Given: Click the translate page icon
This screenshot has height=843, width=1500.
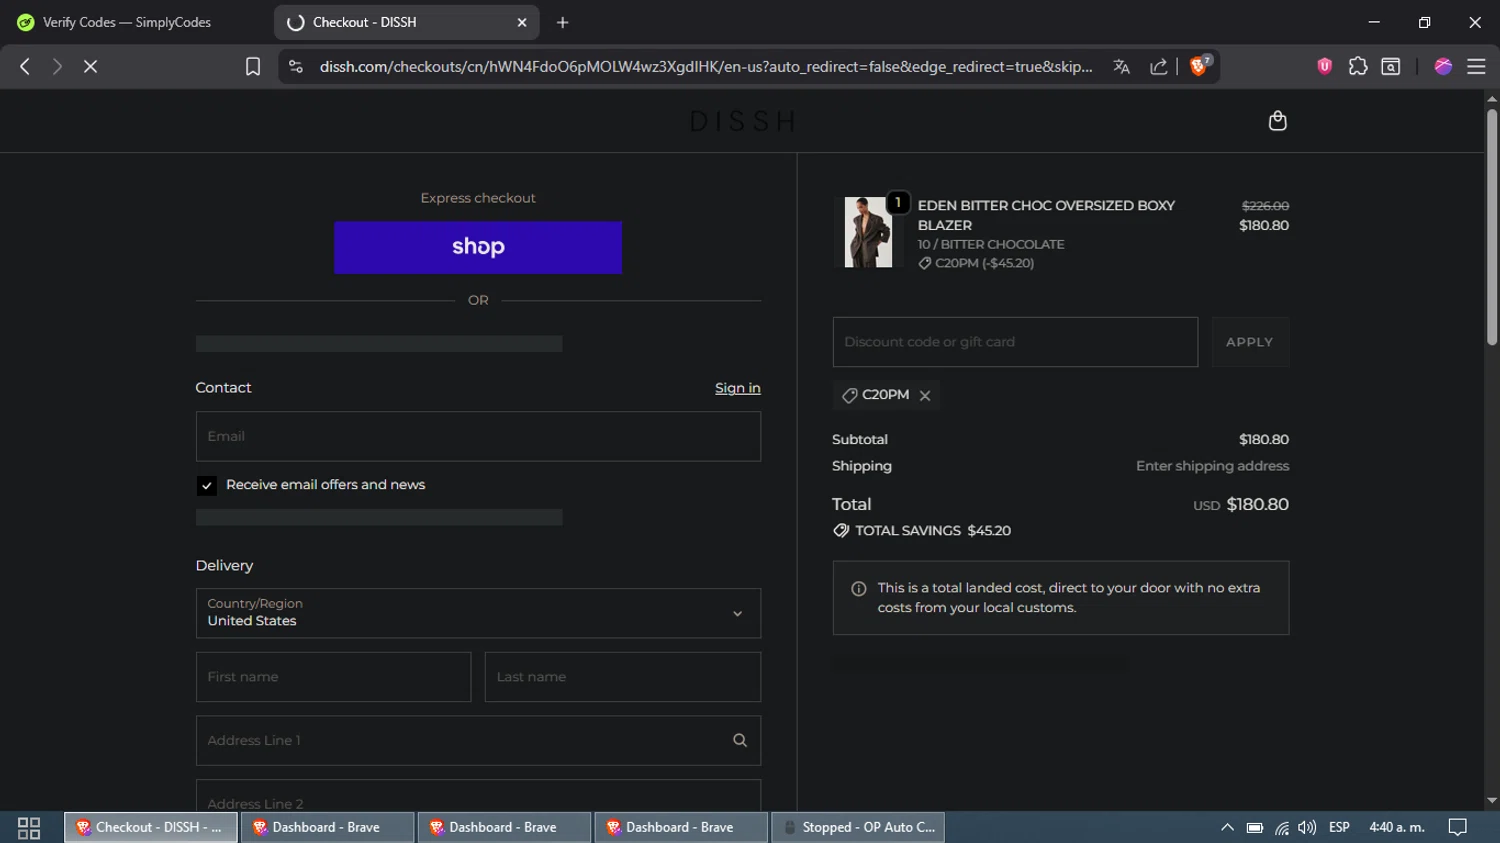Looking at the screenshot, I should (1121, 66).
